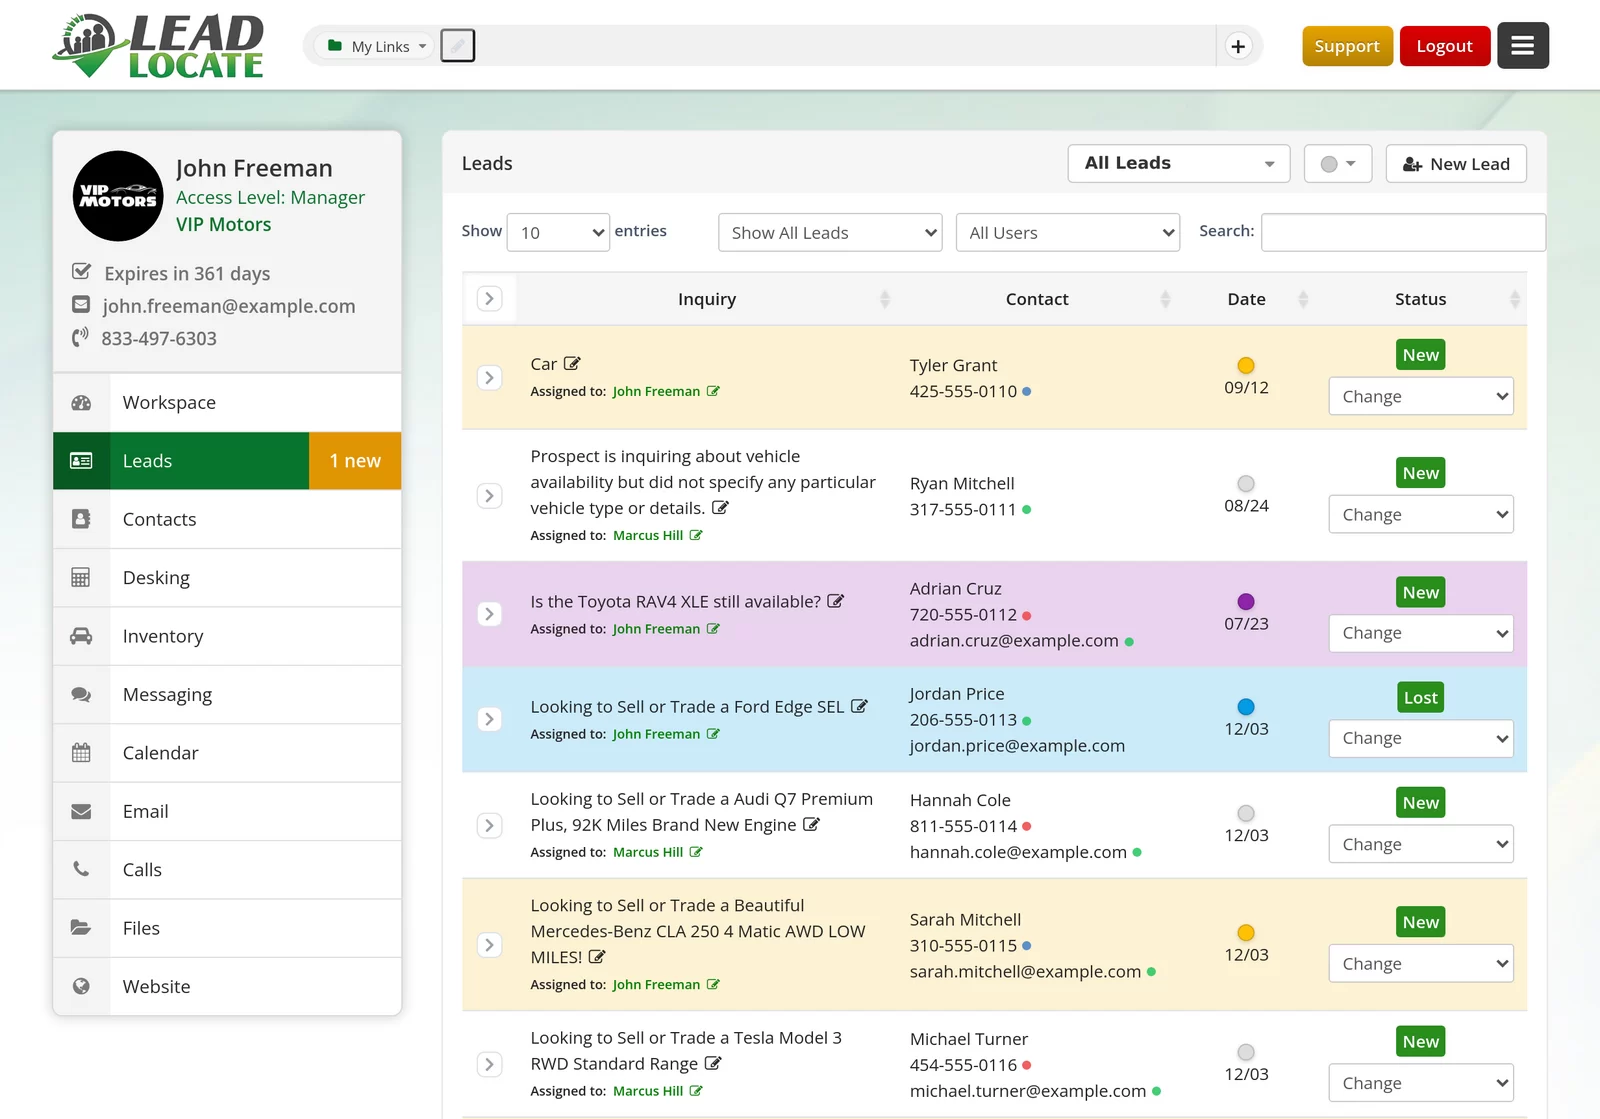Edit icon for Mercedes-Benz CLA 250 inquiry
1600x1119 pixels.
click(597, 956)
